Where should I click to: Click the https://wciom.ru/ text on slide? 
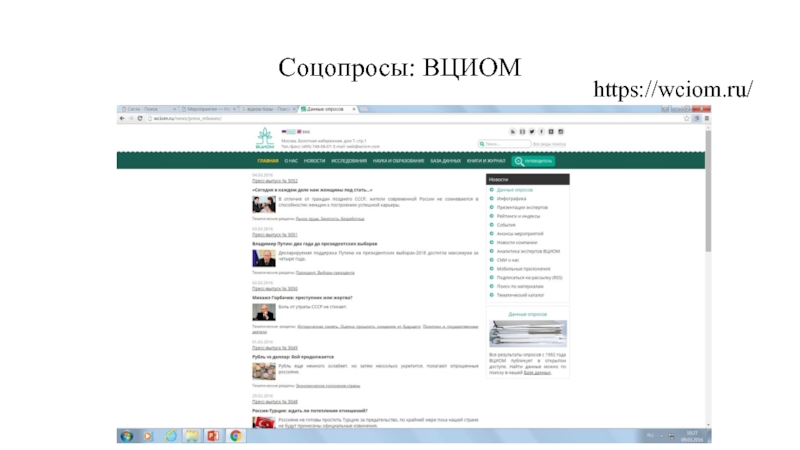click(x=673, y=89)
